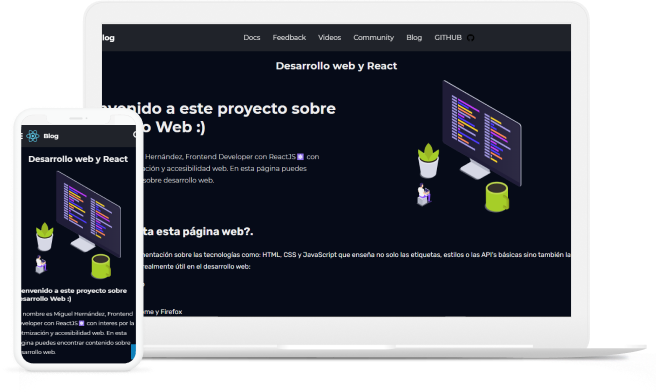Screen dimensions: 656x392
Task: Open the Docs link in laptop navbar
Action: click(x=251, y=38)
